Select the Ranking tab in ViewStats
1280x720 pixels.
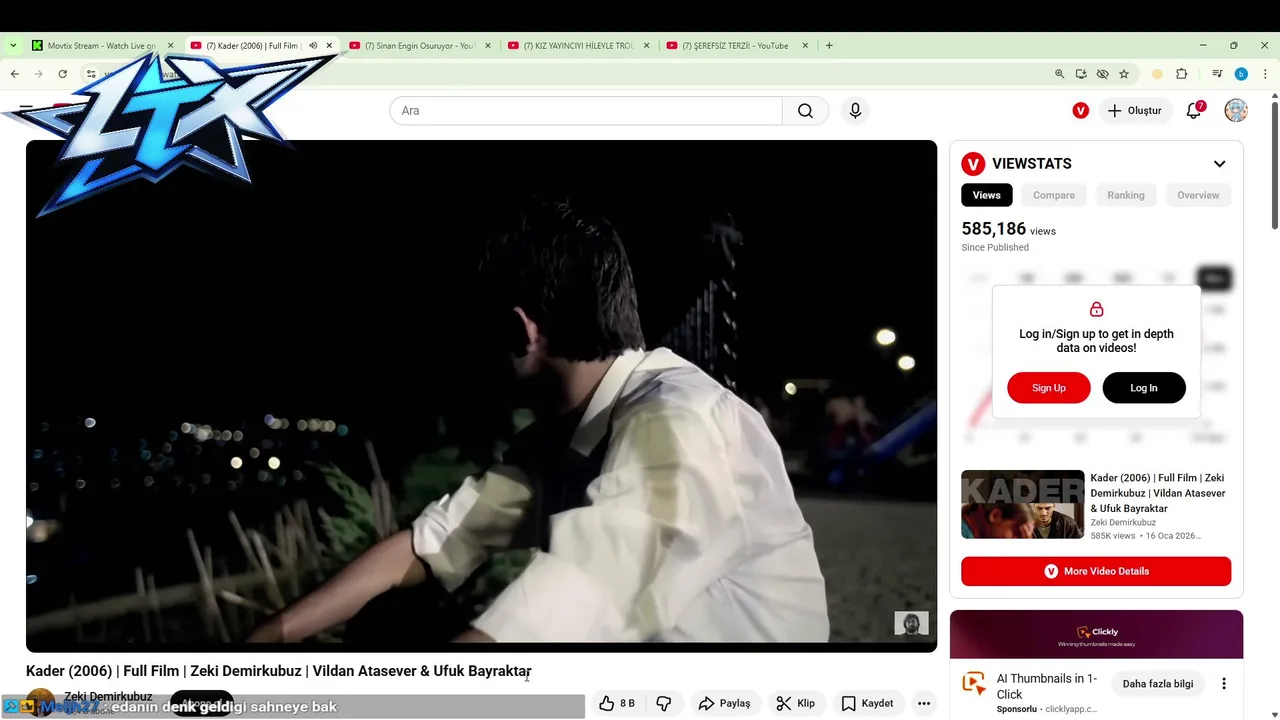pos(1126,195)
